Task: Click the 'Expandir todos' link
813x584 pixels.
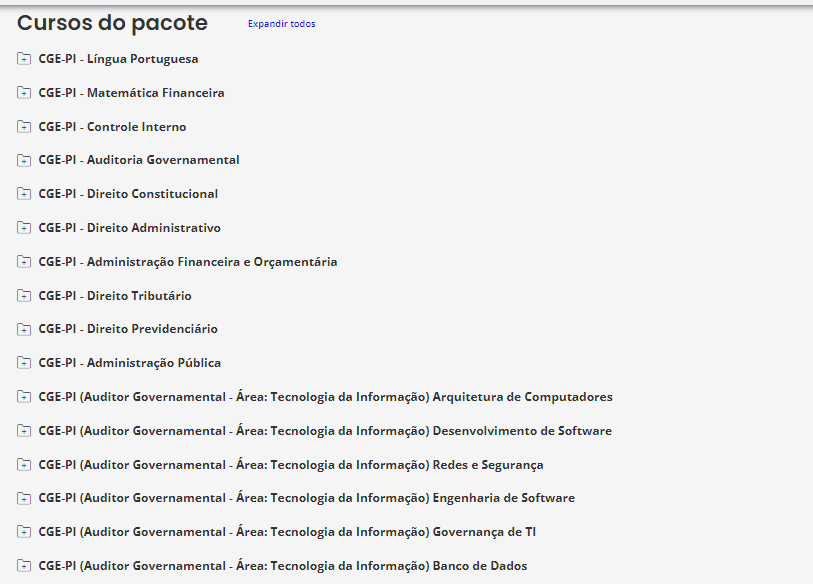Action: [281, 24]
